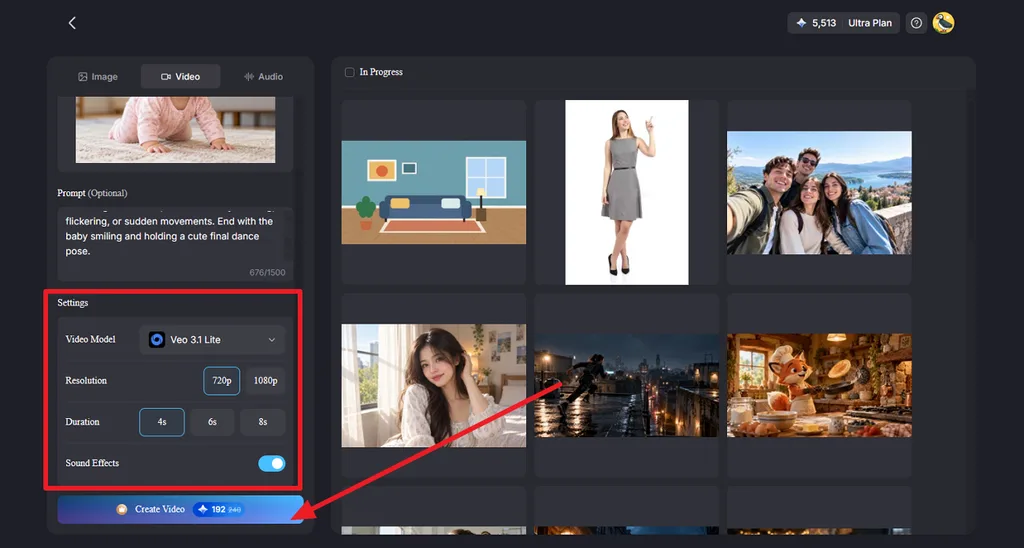Switch to the Audio tab
The height and width of the screenshot is (548, 1024).
(x=263, y=76)
